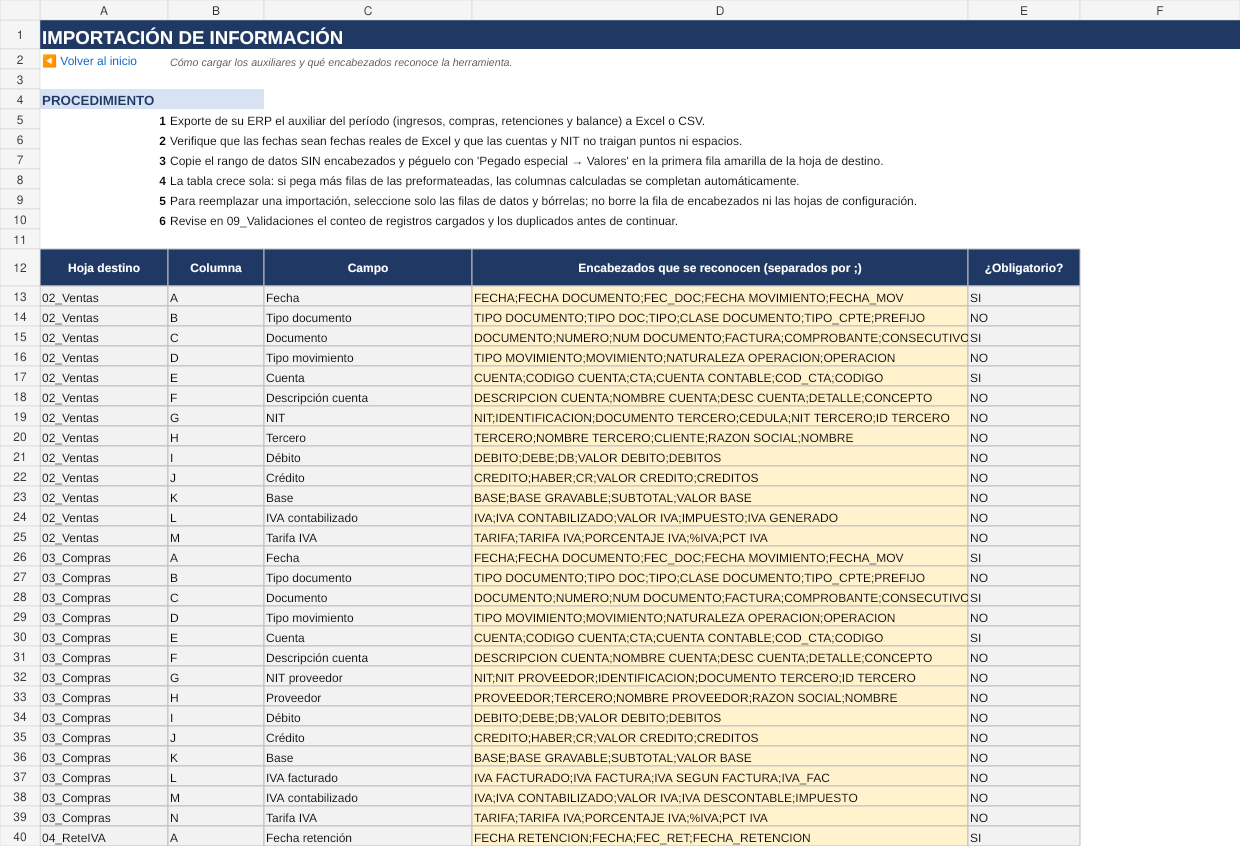Click headers cell 'PROVEEDOR;TERCERO;NOMBRE PROVEEDOR'
This screenshot has height=846, width=1240.
tap(720, 697)
